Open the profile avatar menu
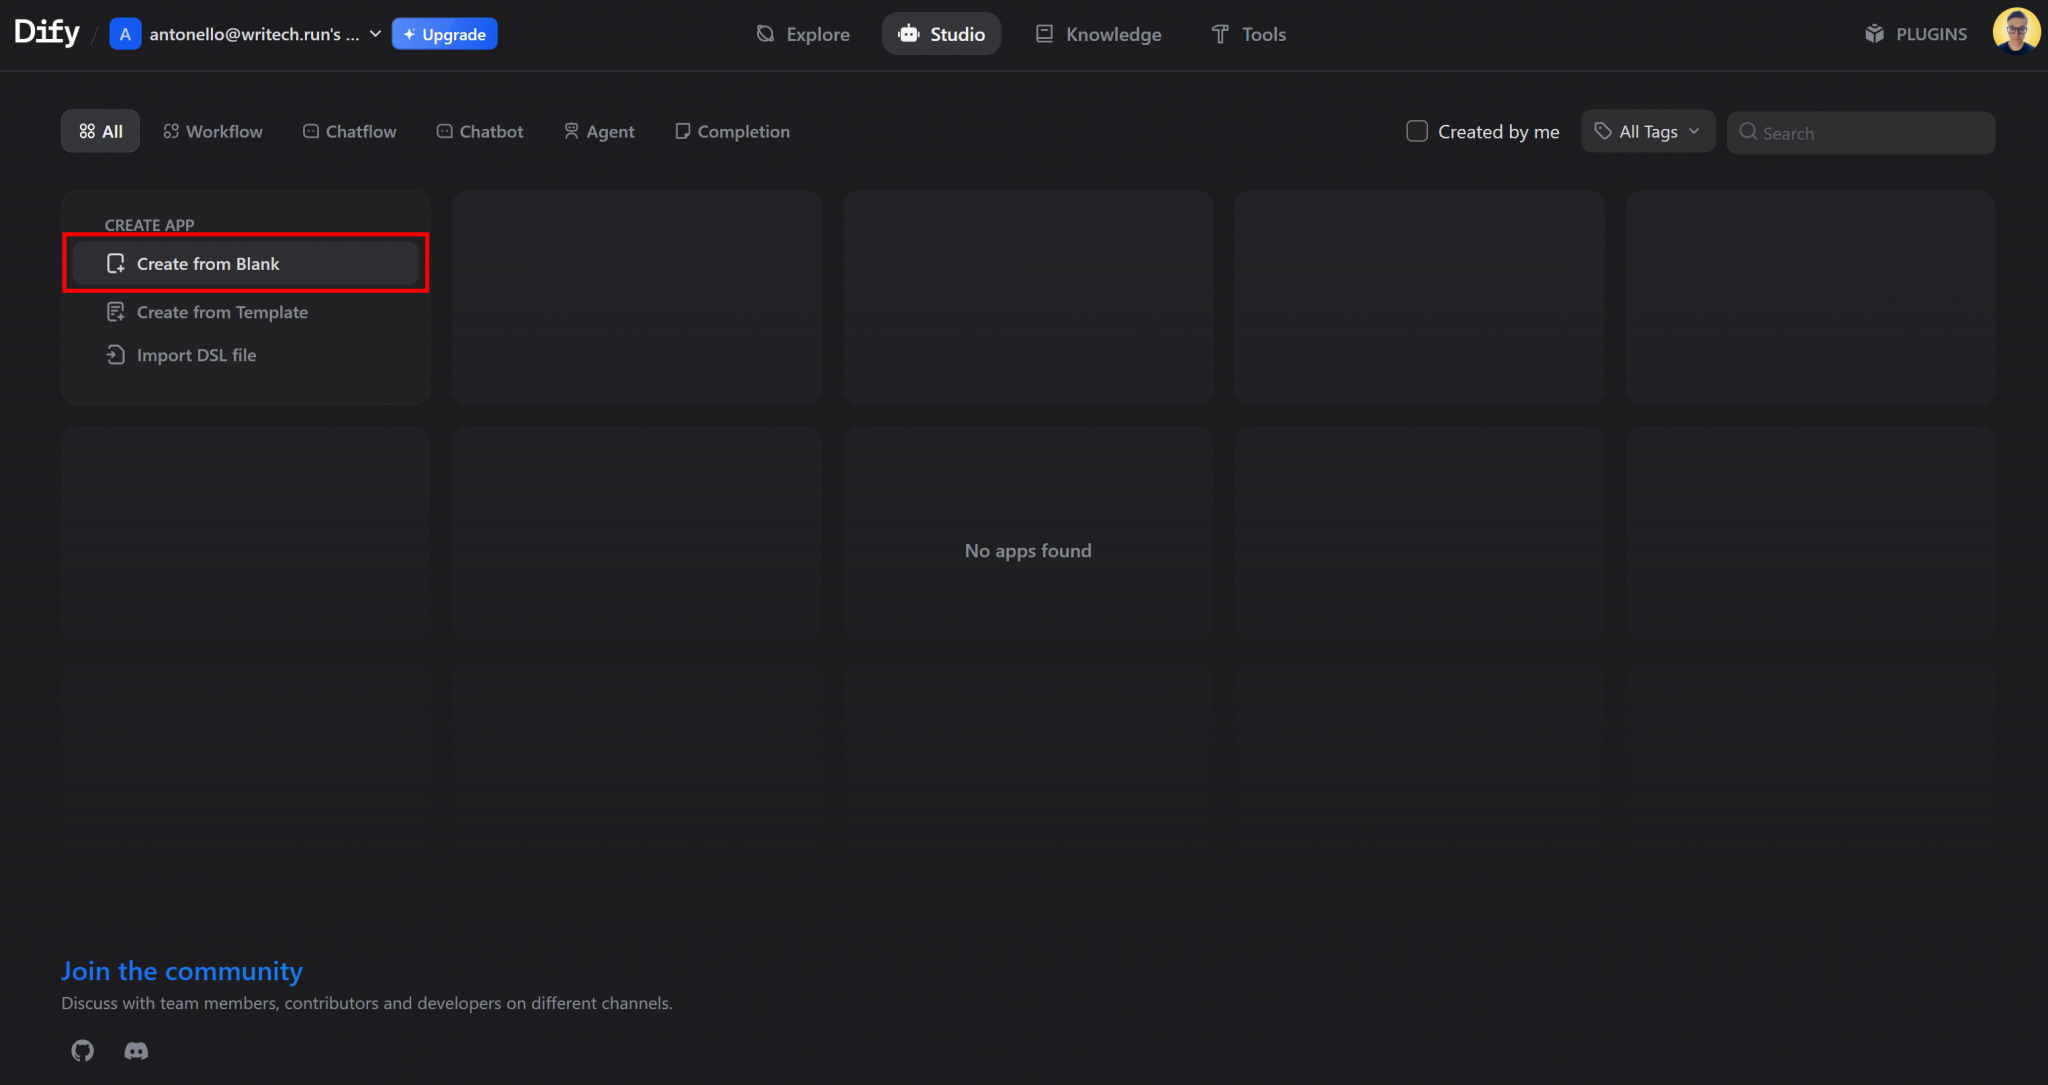The width and height of the screenshot is (2048, 1085). pyautogui.click(x=2018, y=30)
